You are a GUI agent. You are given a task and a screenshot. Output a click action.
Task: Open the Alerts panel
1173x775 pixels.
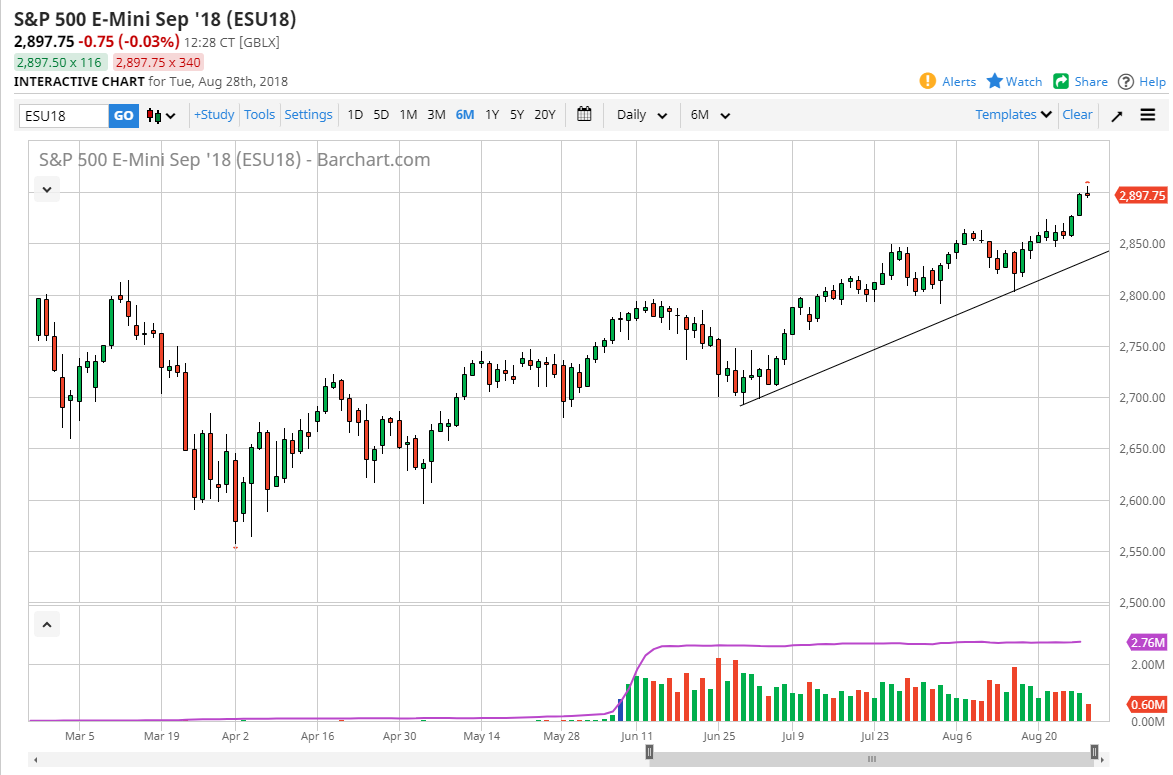[x=947, y=81]
